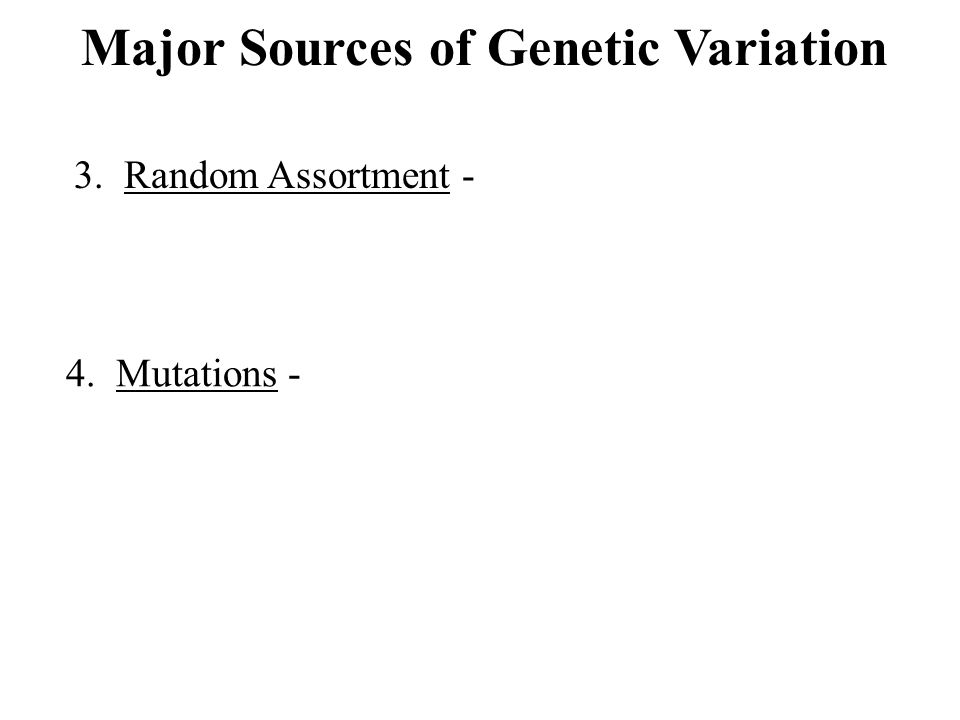Viewport: 960px width, 720px height.
Task: Click the list number 4
Action: coord(80,374)
